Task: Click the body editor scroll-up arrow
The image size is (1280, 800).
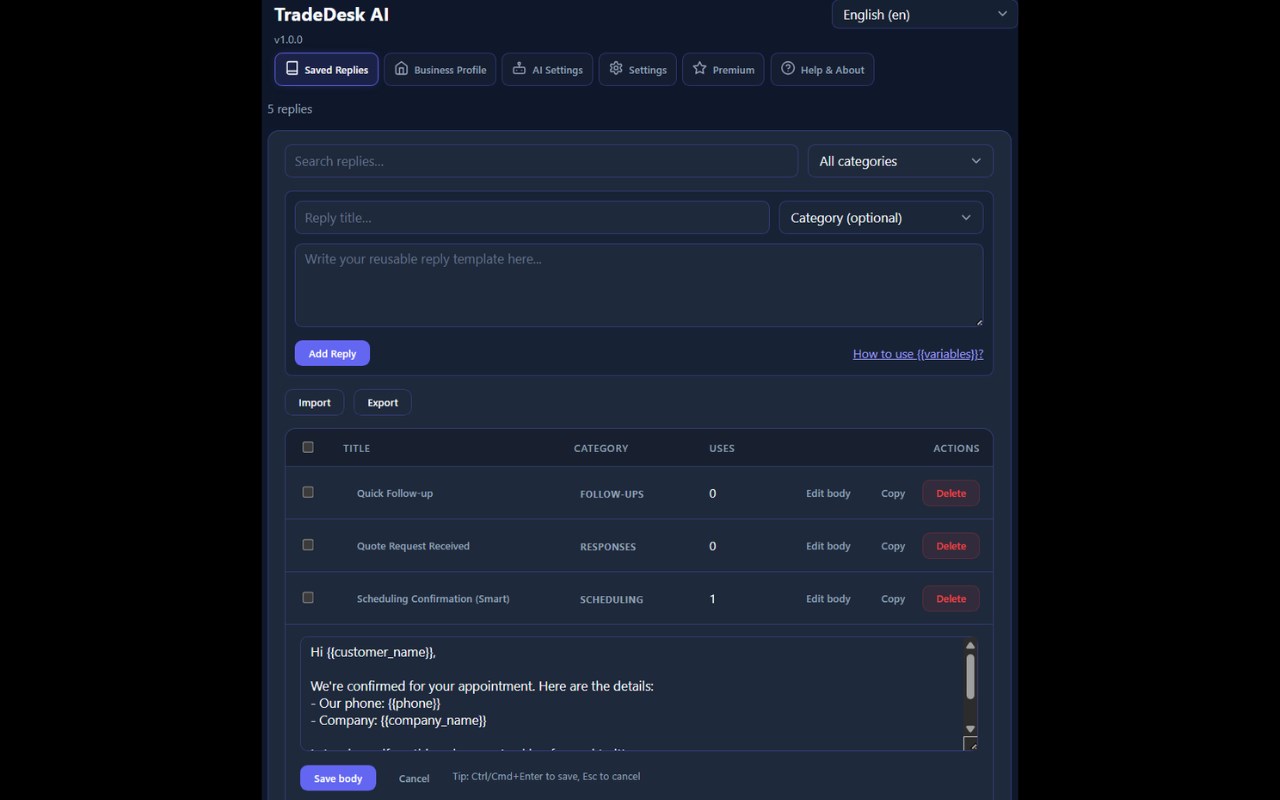Action: (970, 646)
